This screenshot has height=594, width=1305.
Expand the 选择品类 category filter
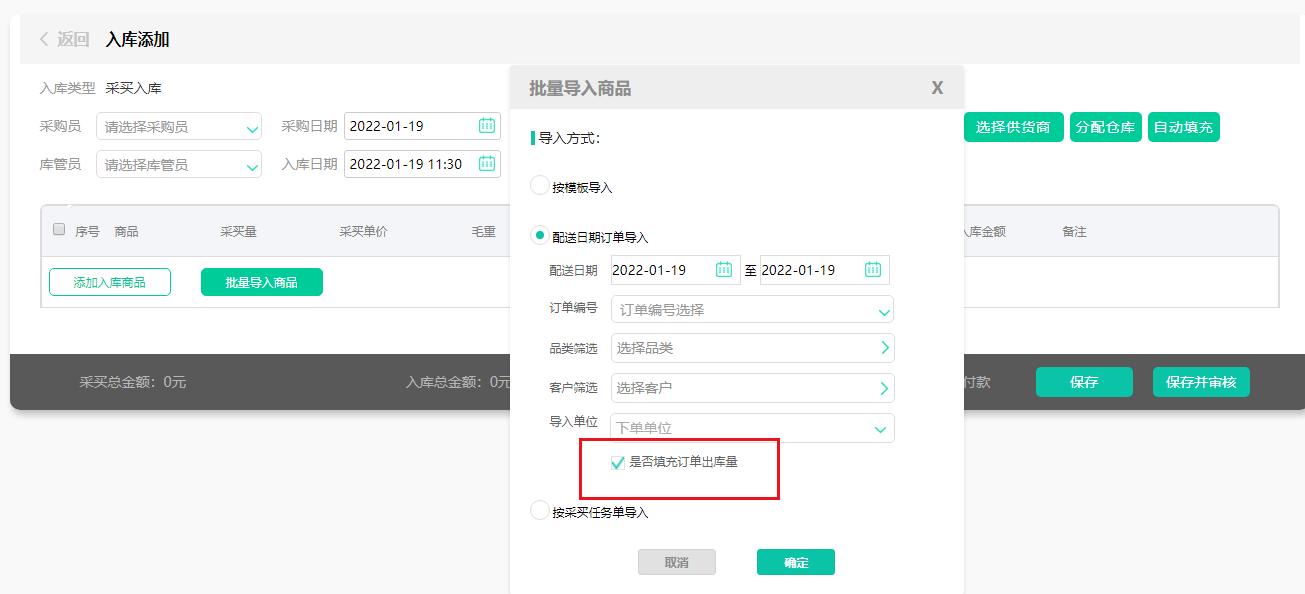pyautogui.click(x=751, y=348)
